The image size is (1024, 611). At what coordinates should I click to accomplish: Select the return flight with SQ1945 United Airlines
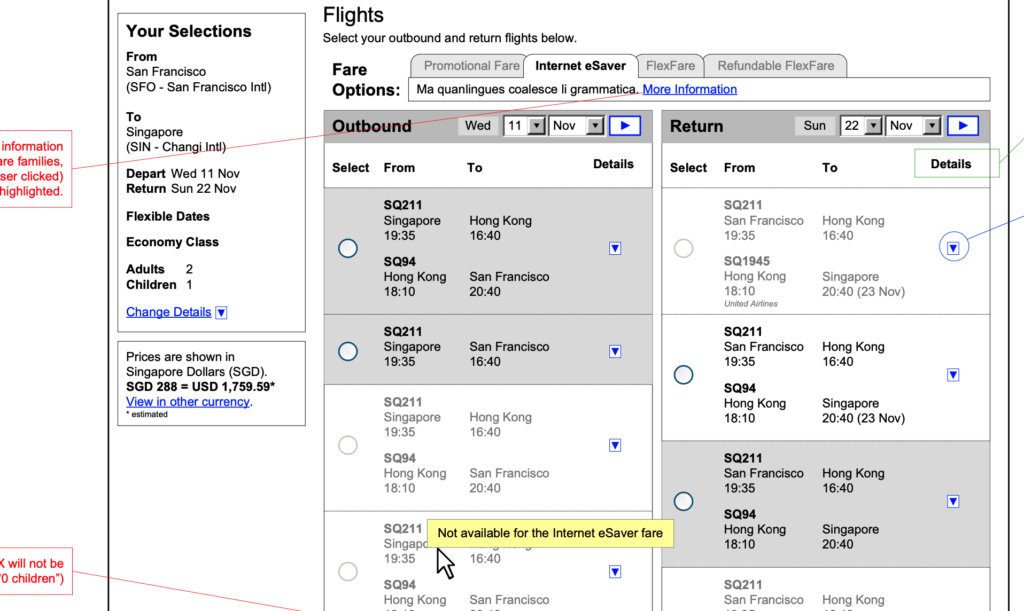(684, 248)
